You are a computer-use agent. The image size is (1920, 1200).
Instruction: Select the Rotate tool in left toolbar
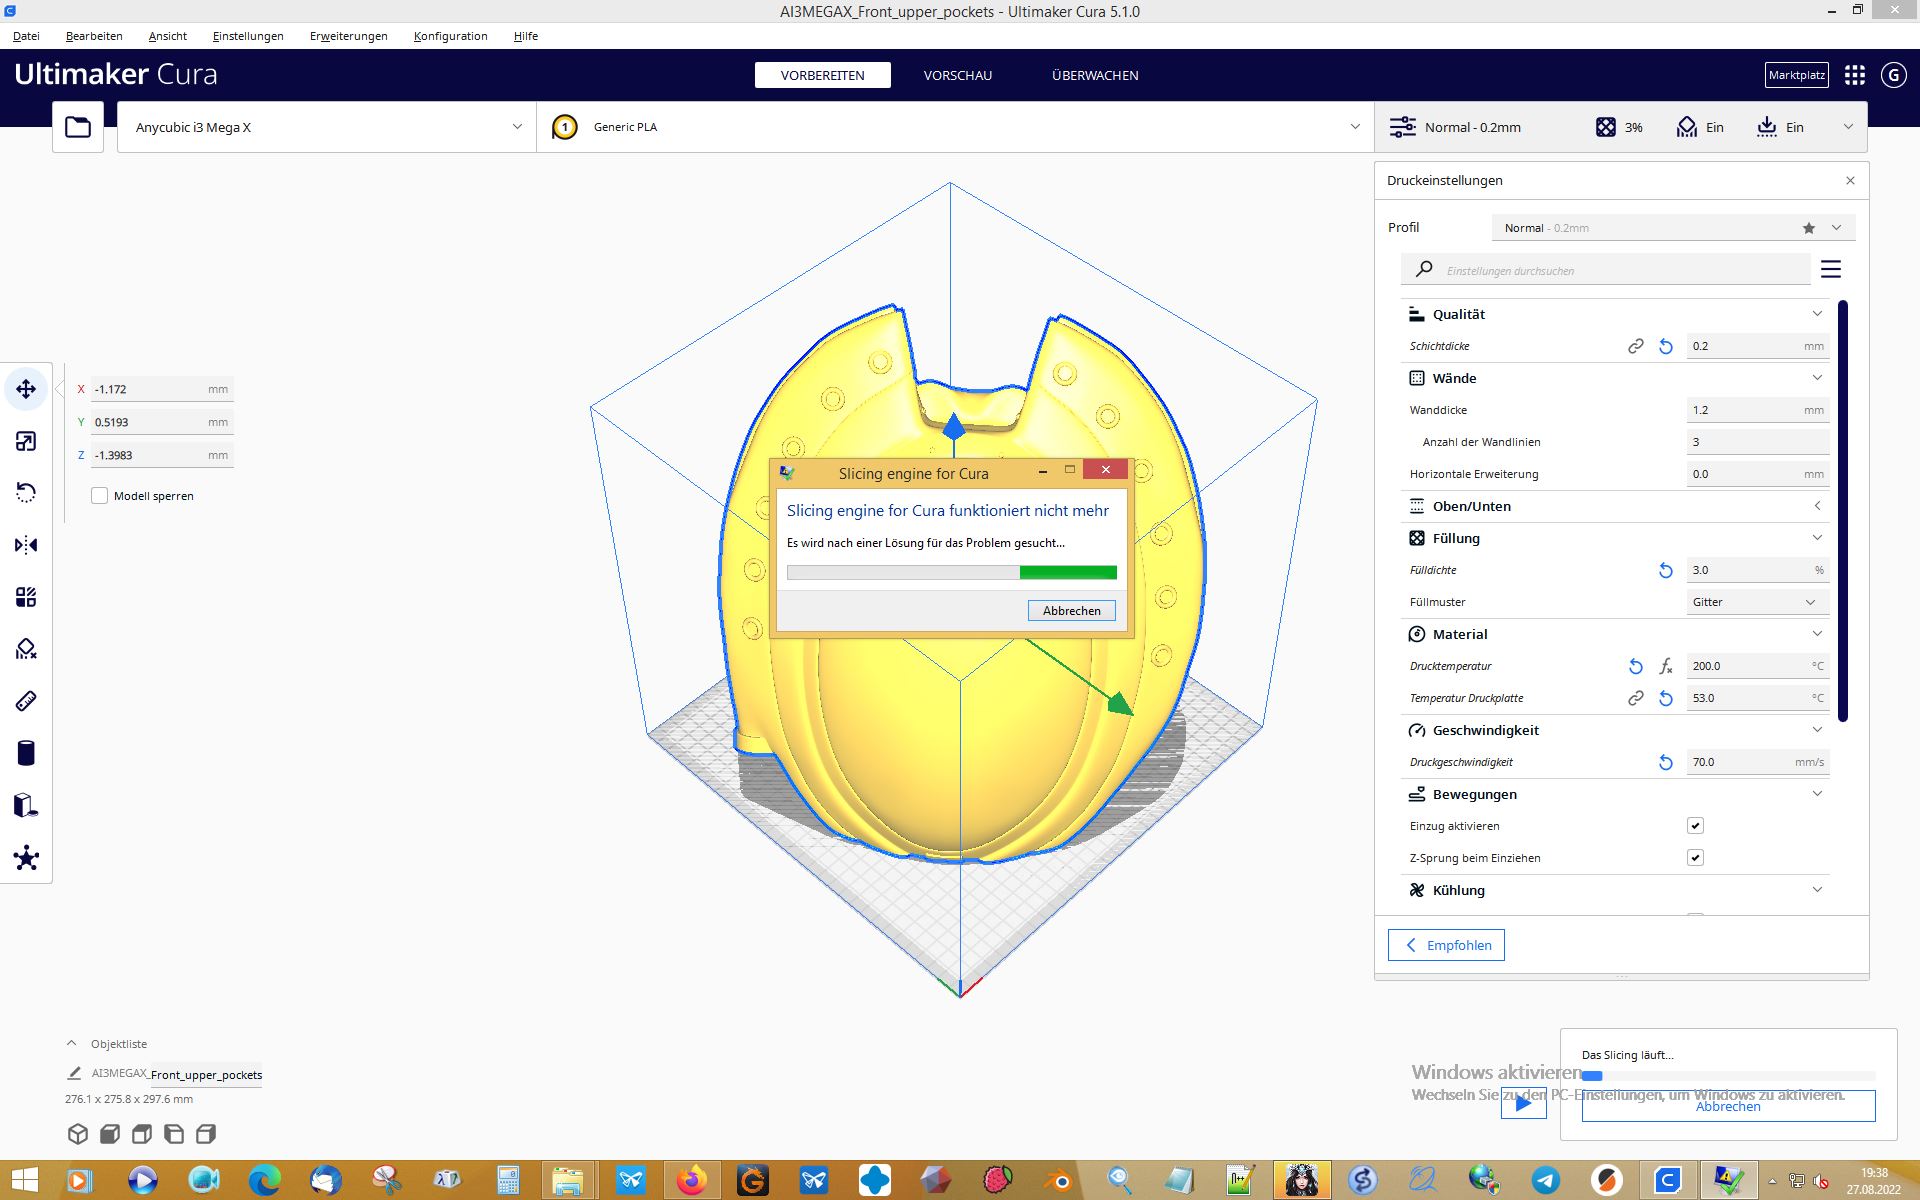(26, 493)
